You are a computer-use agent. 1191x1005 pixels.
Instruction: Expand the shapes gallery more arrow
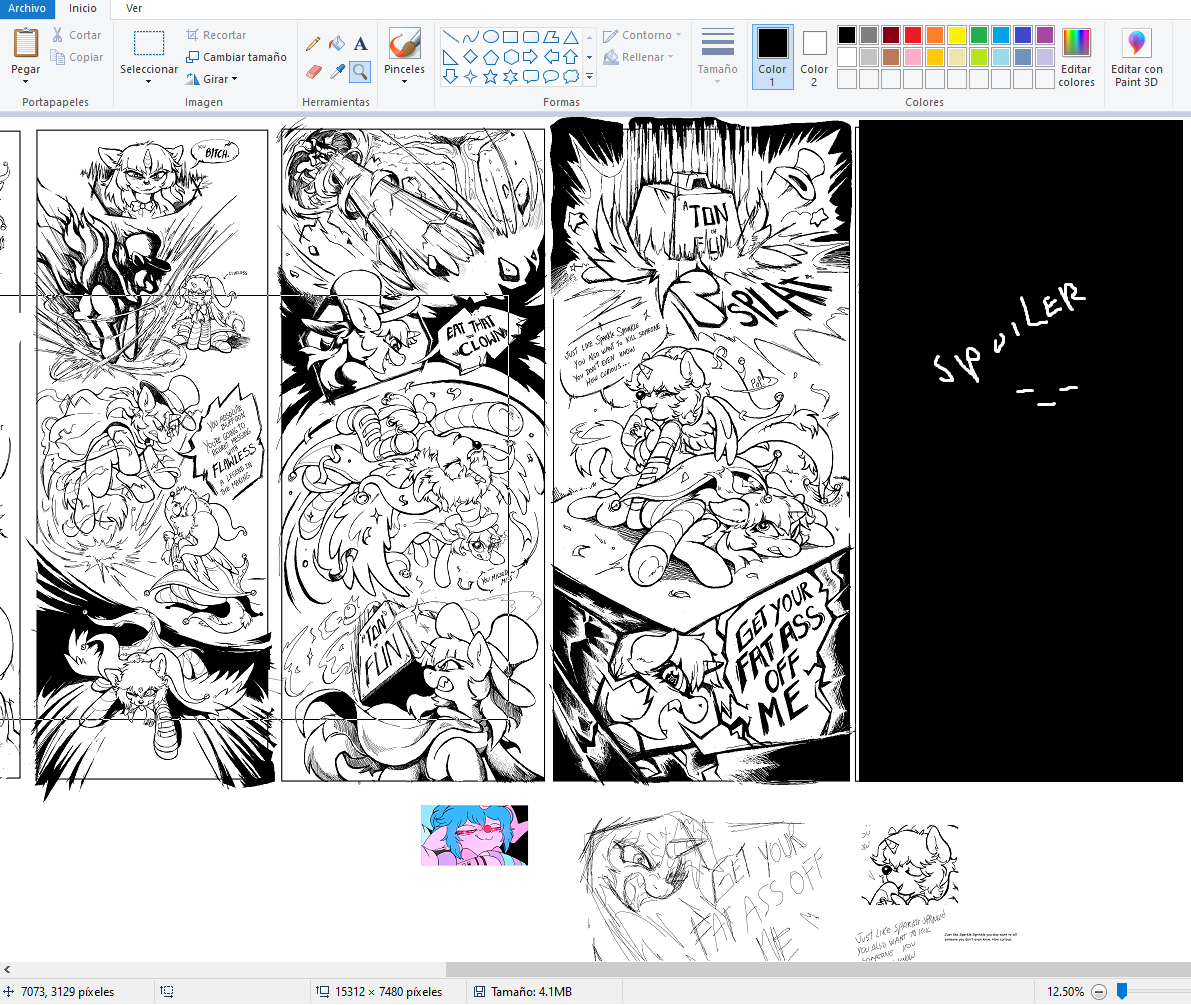click(x=589, y=76)
